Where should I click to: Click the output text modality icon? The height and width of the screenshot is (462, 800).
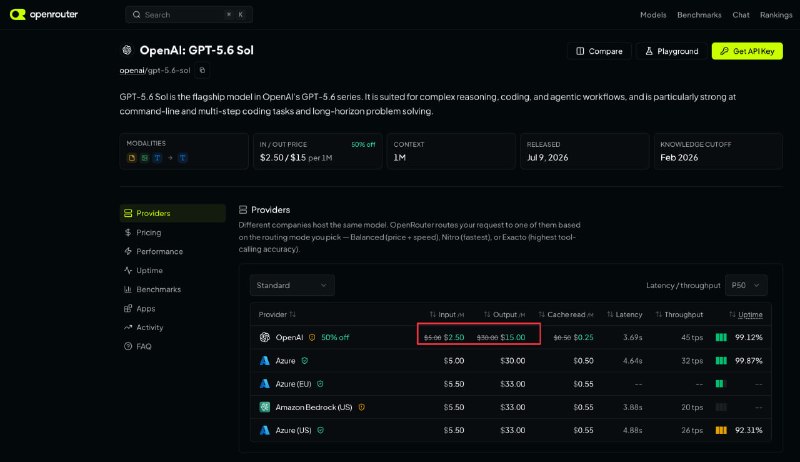(183, 158)
